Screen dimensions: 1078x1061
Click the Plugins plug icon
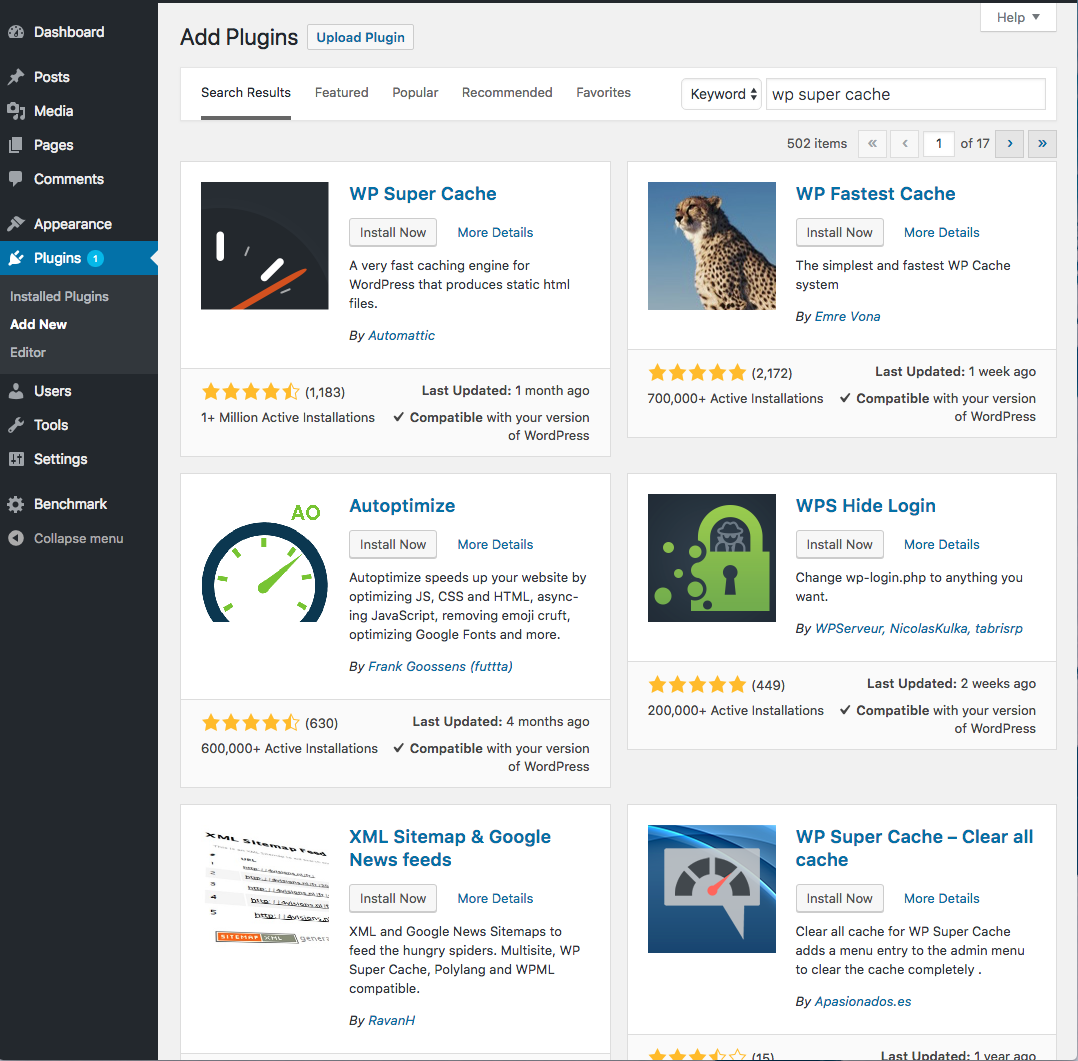16,258
